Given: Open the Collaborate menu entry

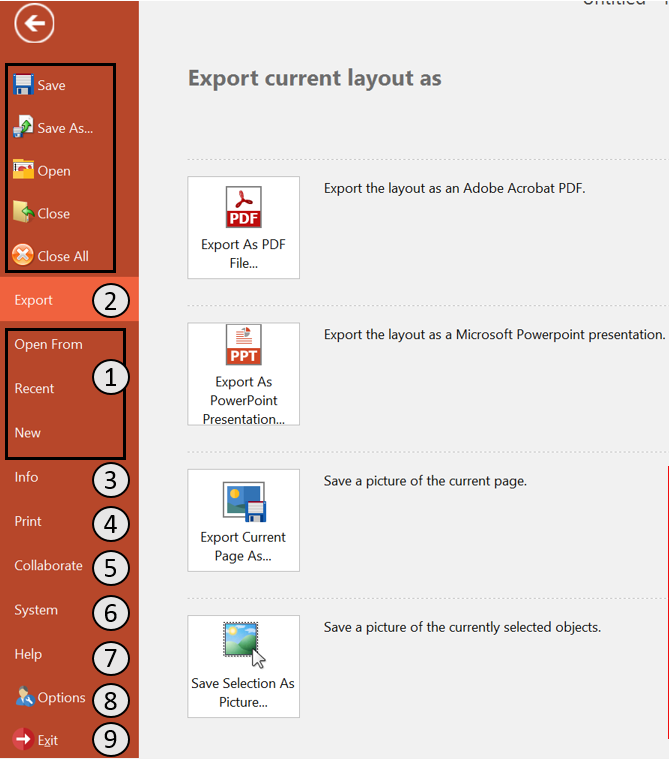Looking at the screenshot, I should coord(48,565).
